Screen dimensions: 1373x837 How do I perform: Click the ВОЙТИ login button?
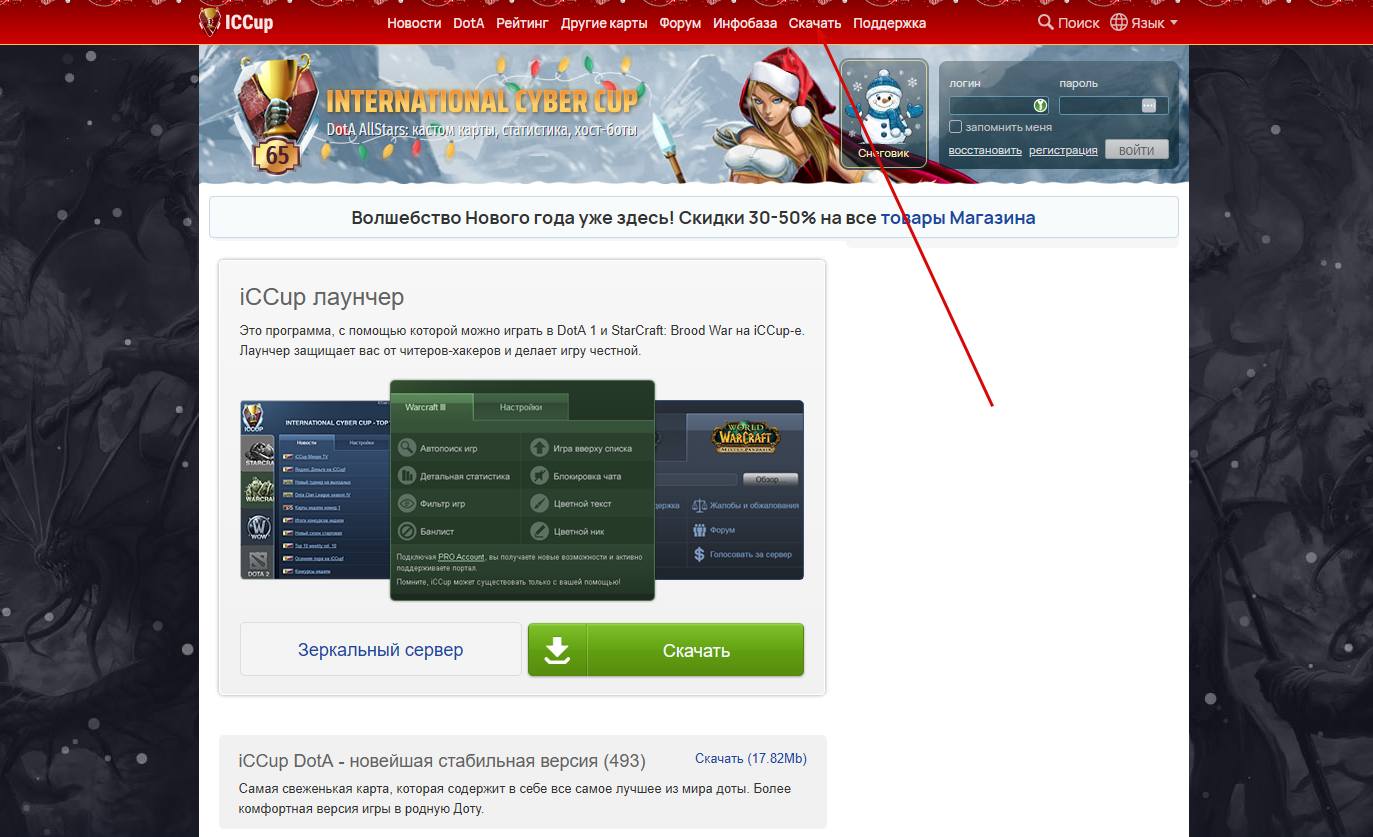1137,150
